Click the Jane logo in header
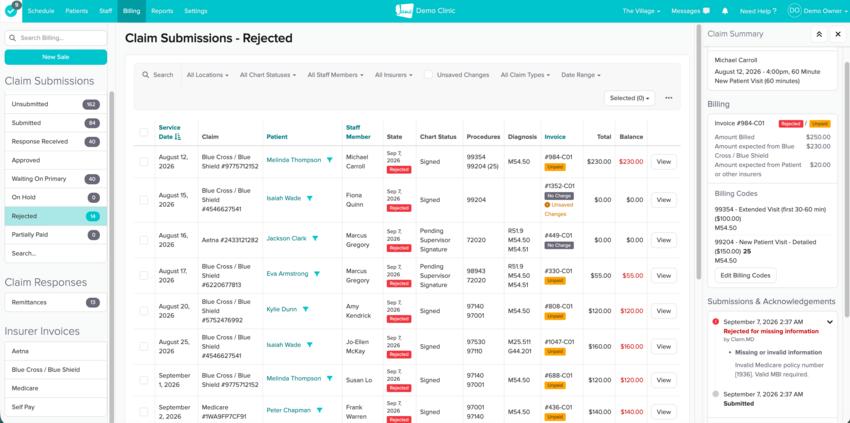850x423 pixels. coord(404,11)
